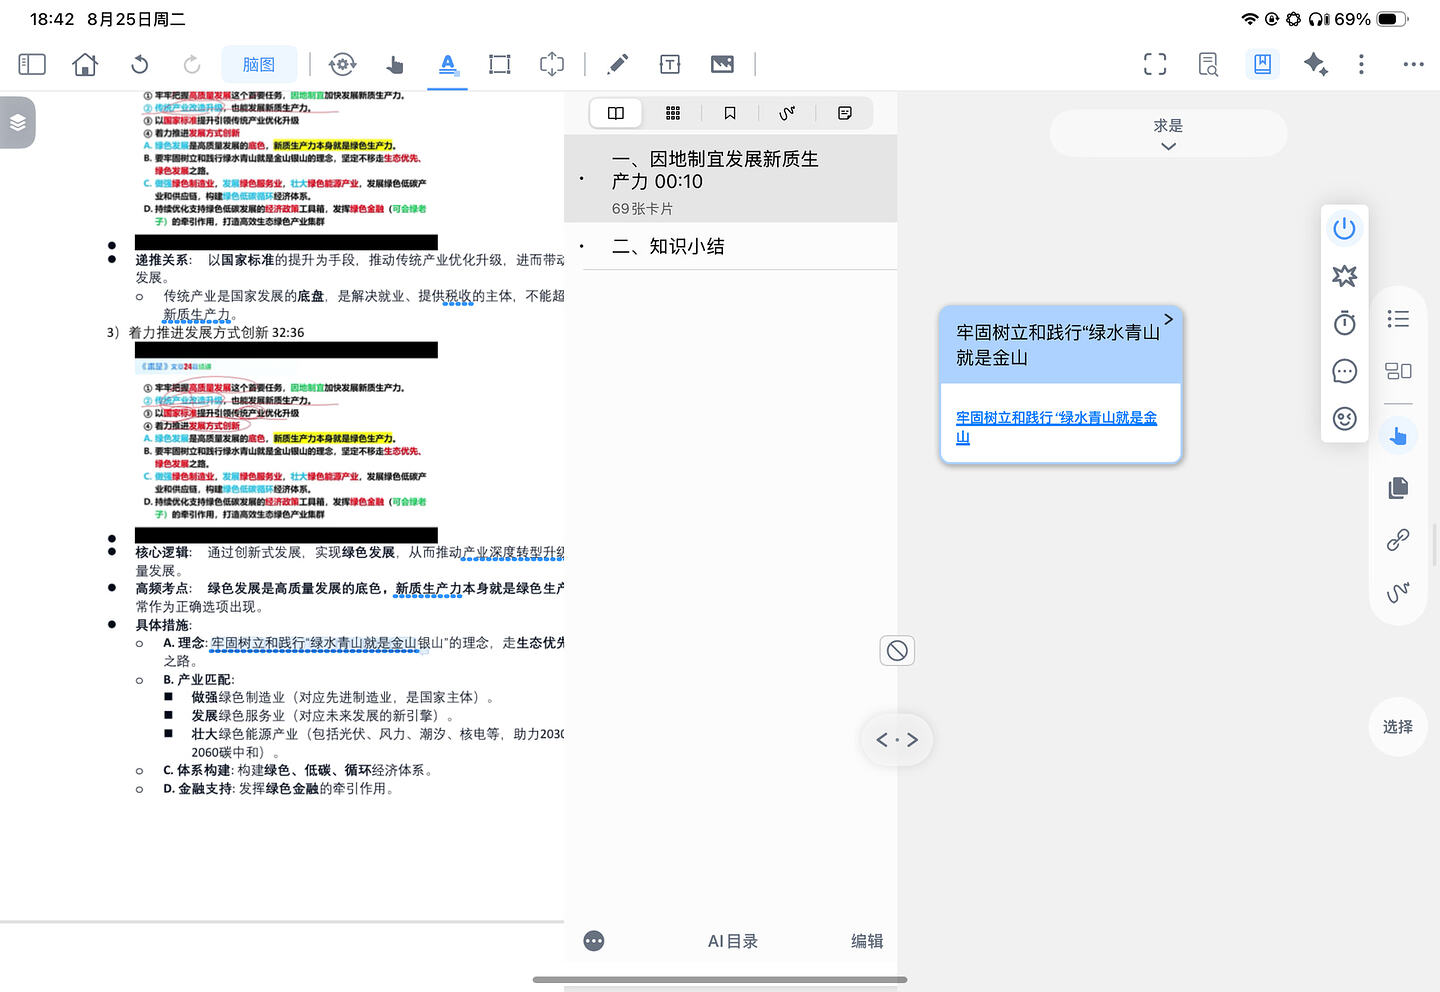Click the 选择 select button

point(1398,727)
